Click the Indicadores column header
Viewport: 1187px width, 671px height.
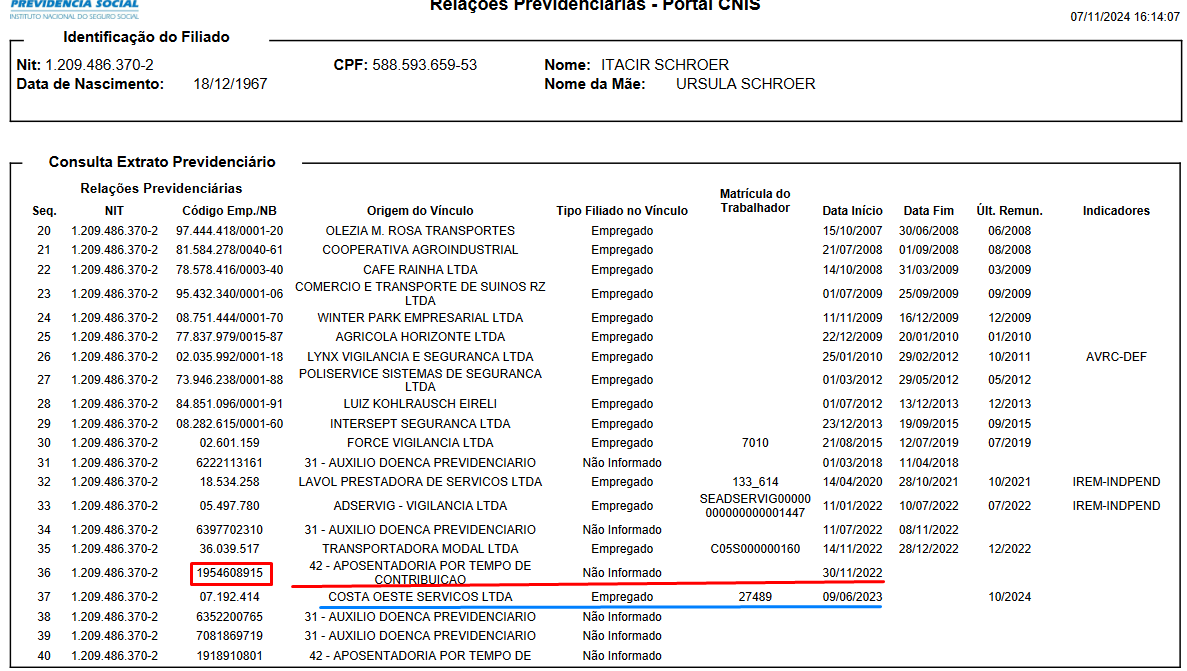1116,211
